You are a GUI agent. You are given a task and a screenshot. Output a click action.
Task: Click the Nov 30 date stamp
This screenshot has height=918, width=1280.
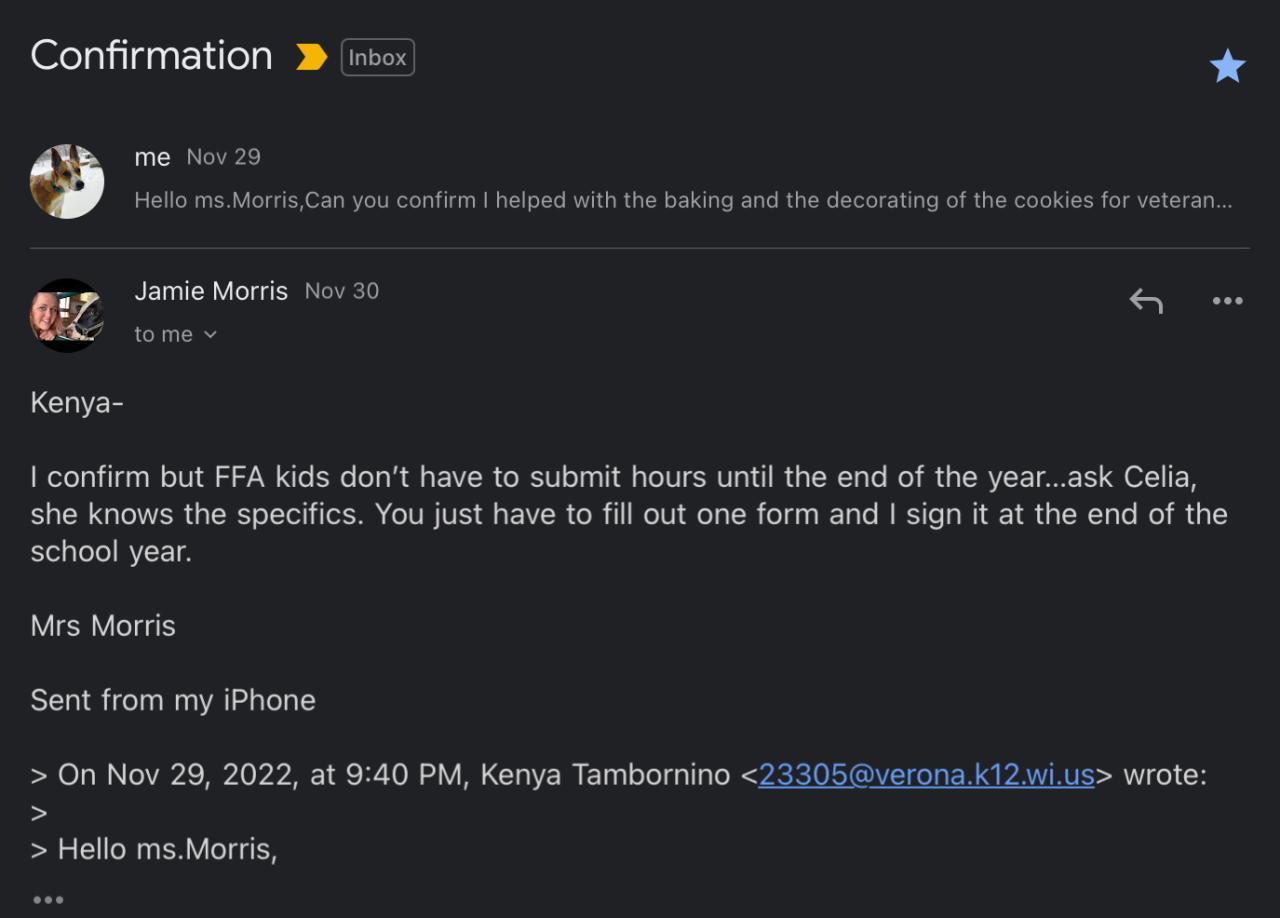pos(342,291)
